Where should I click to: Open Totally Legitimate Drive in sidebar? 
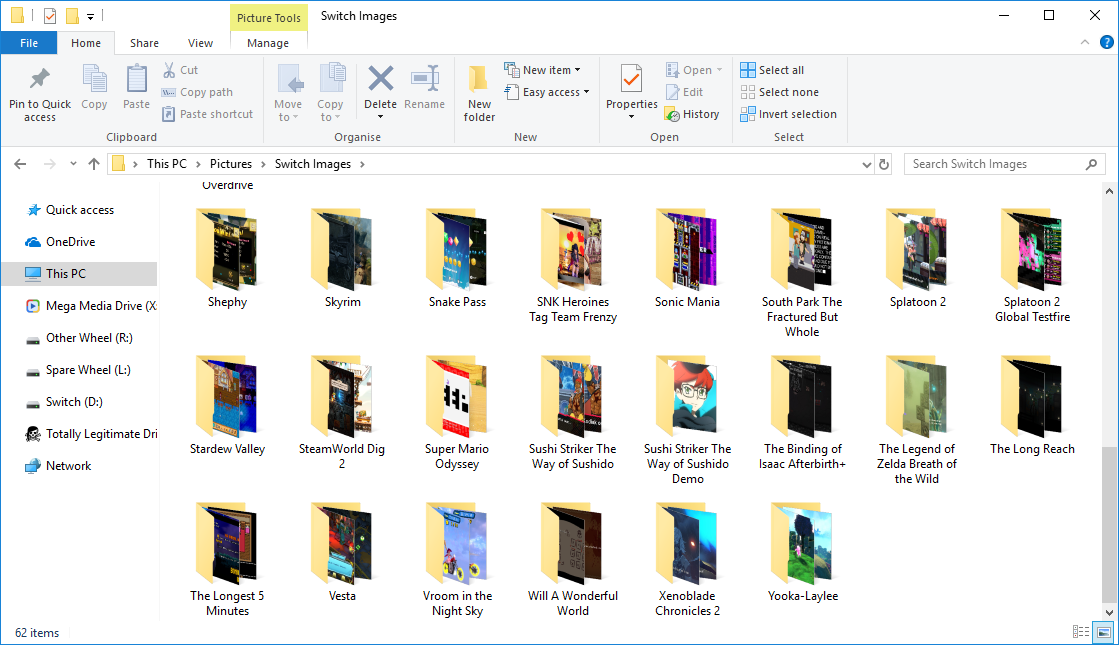tap(91, 434)
